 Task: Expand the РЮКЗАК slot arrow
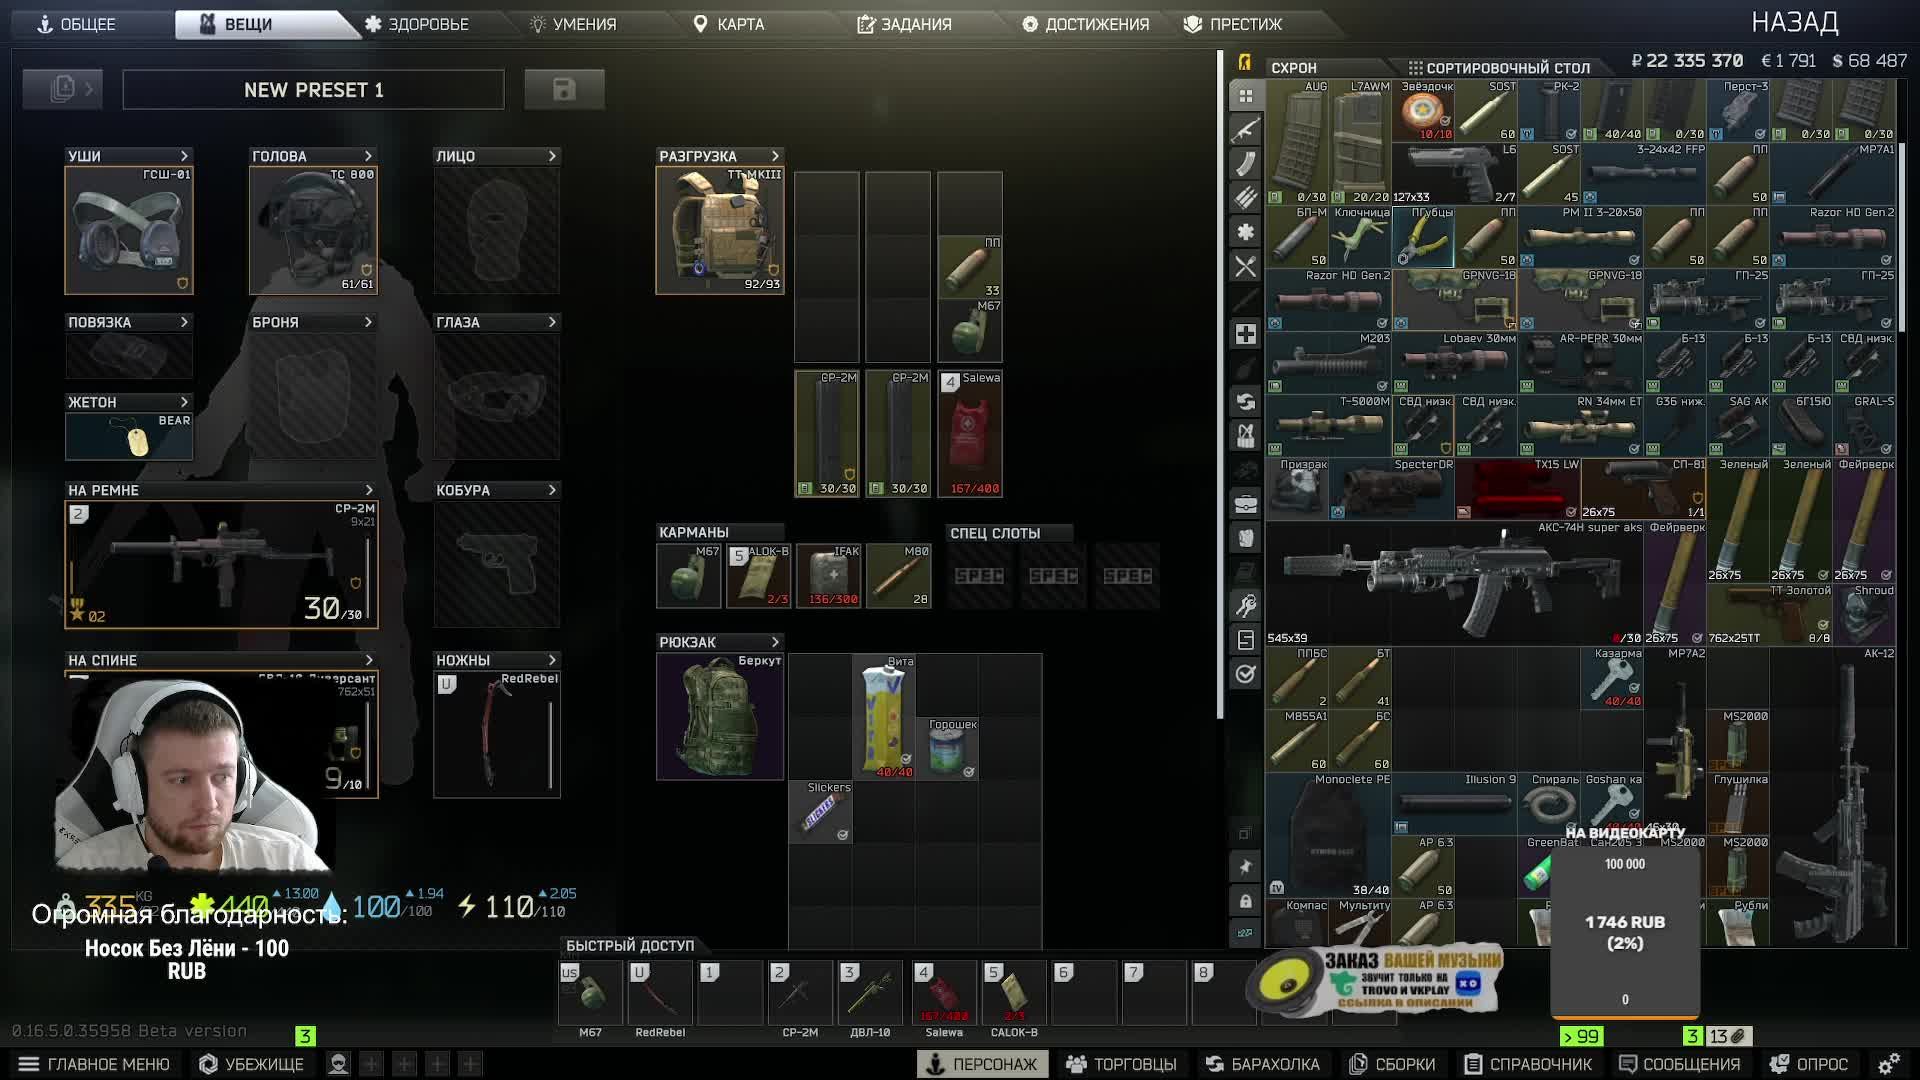(775, 642)
